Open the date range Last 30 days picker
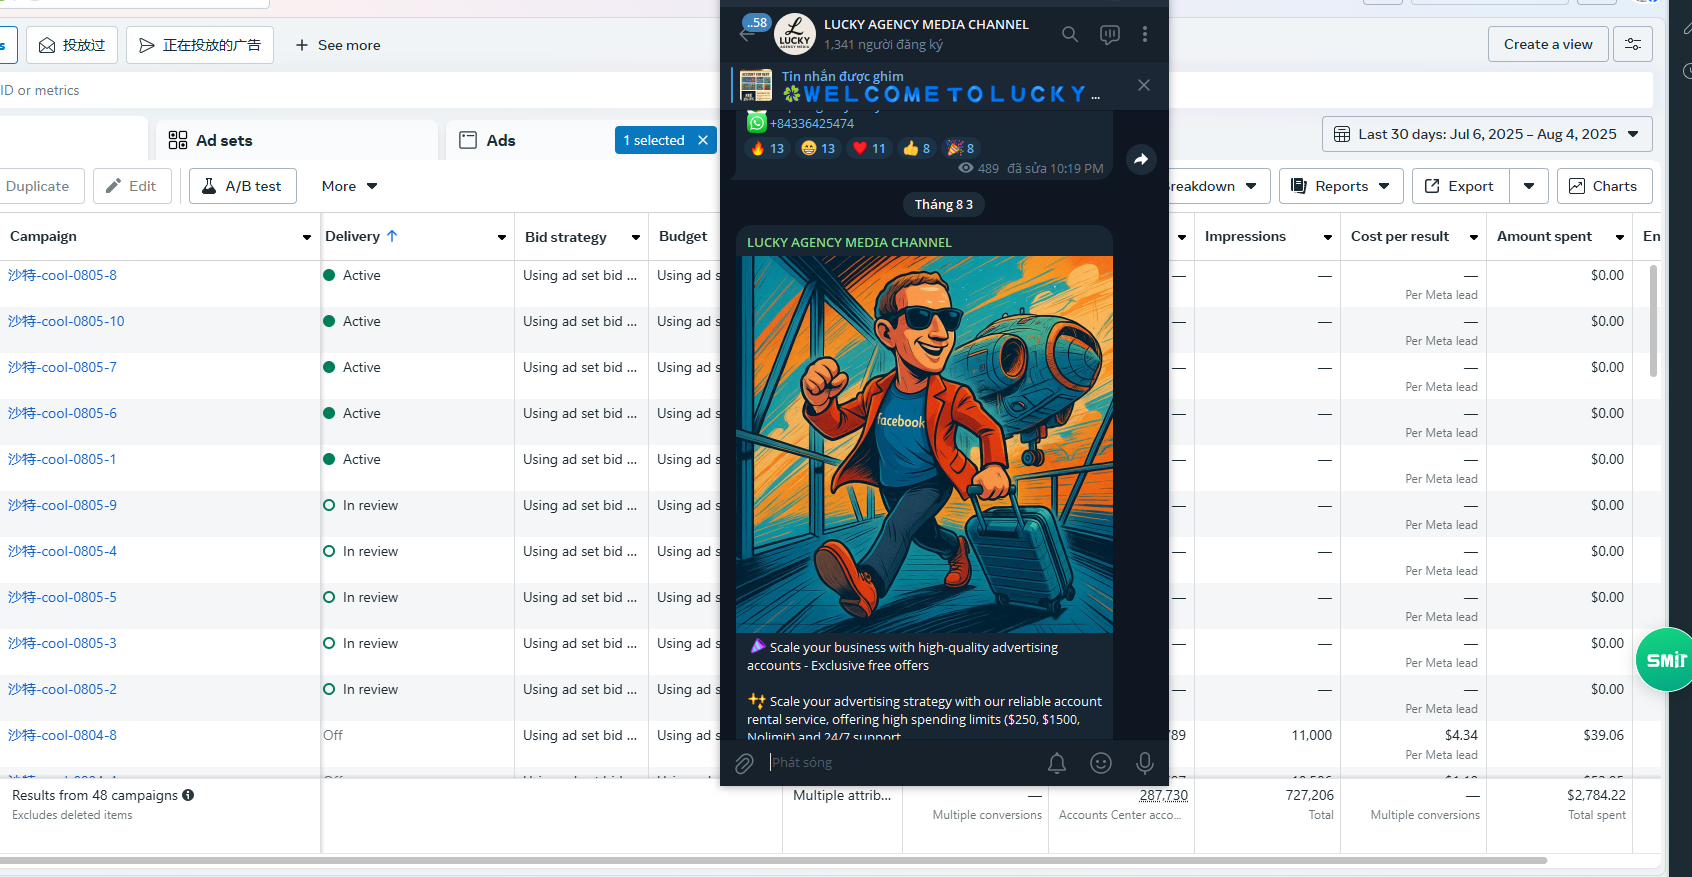Image resolution: width=1692 pixels, height=877 pixels. pyautogui.click(x=1487, y=134)
